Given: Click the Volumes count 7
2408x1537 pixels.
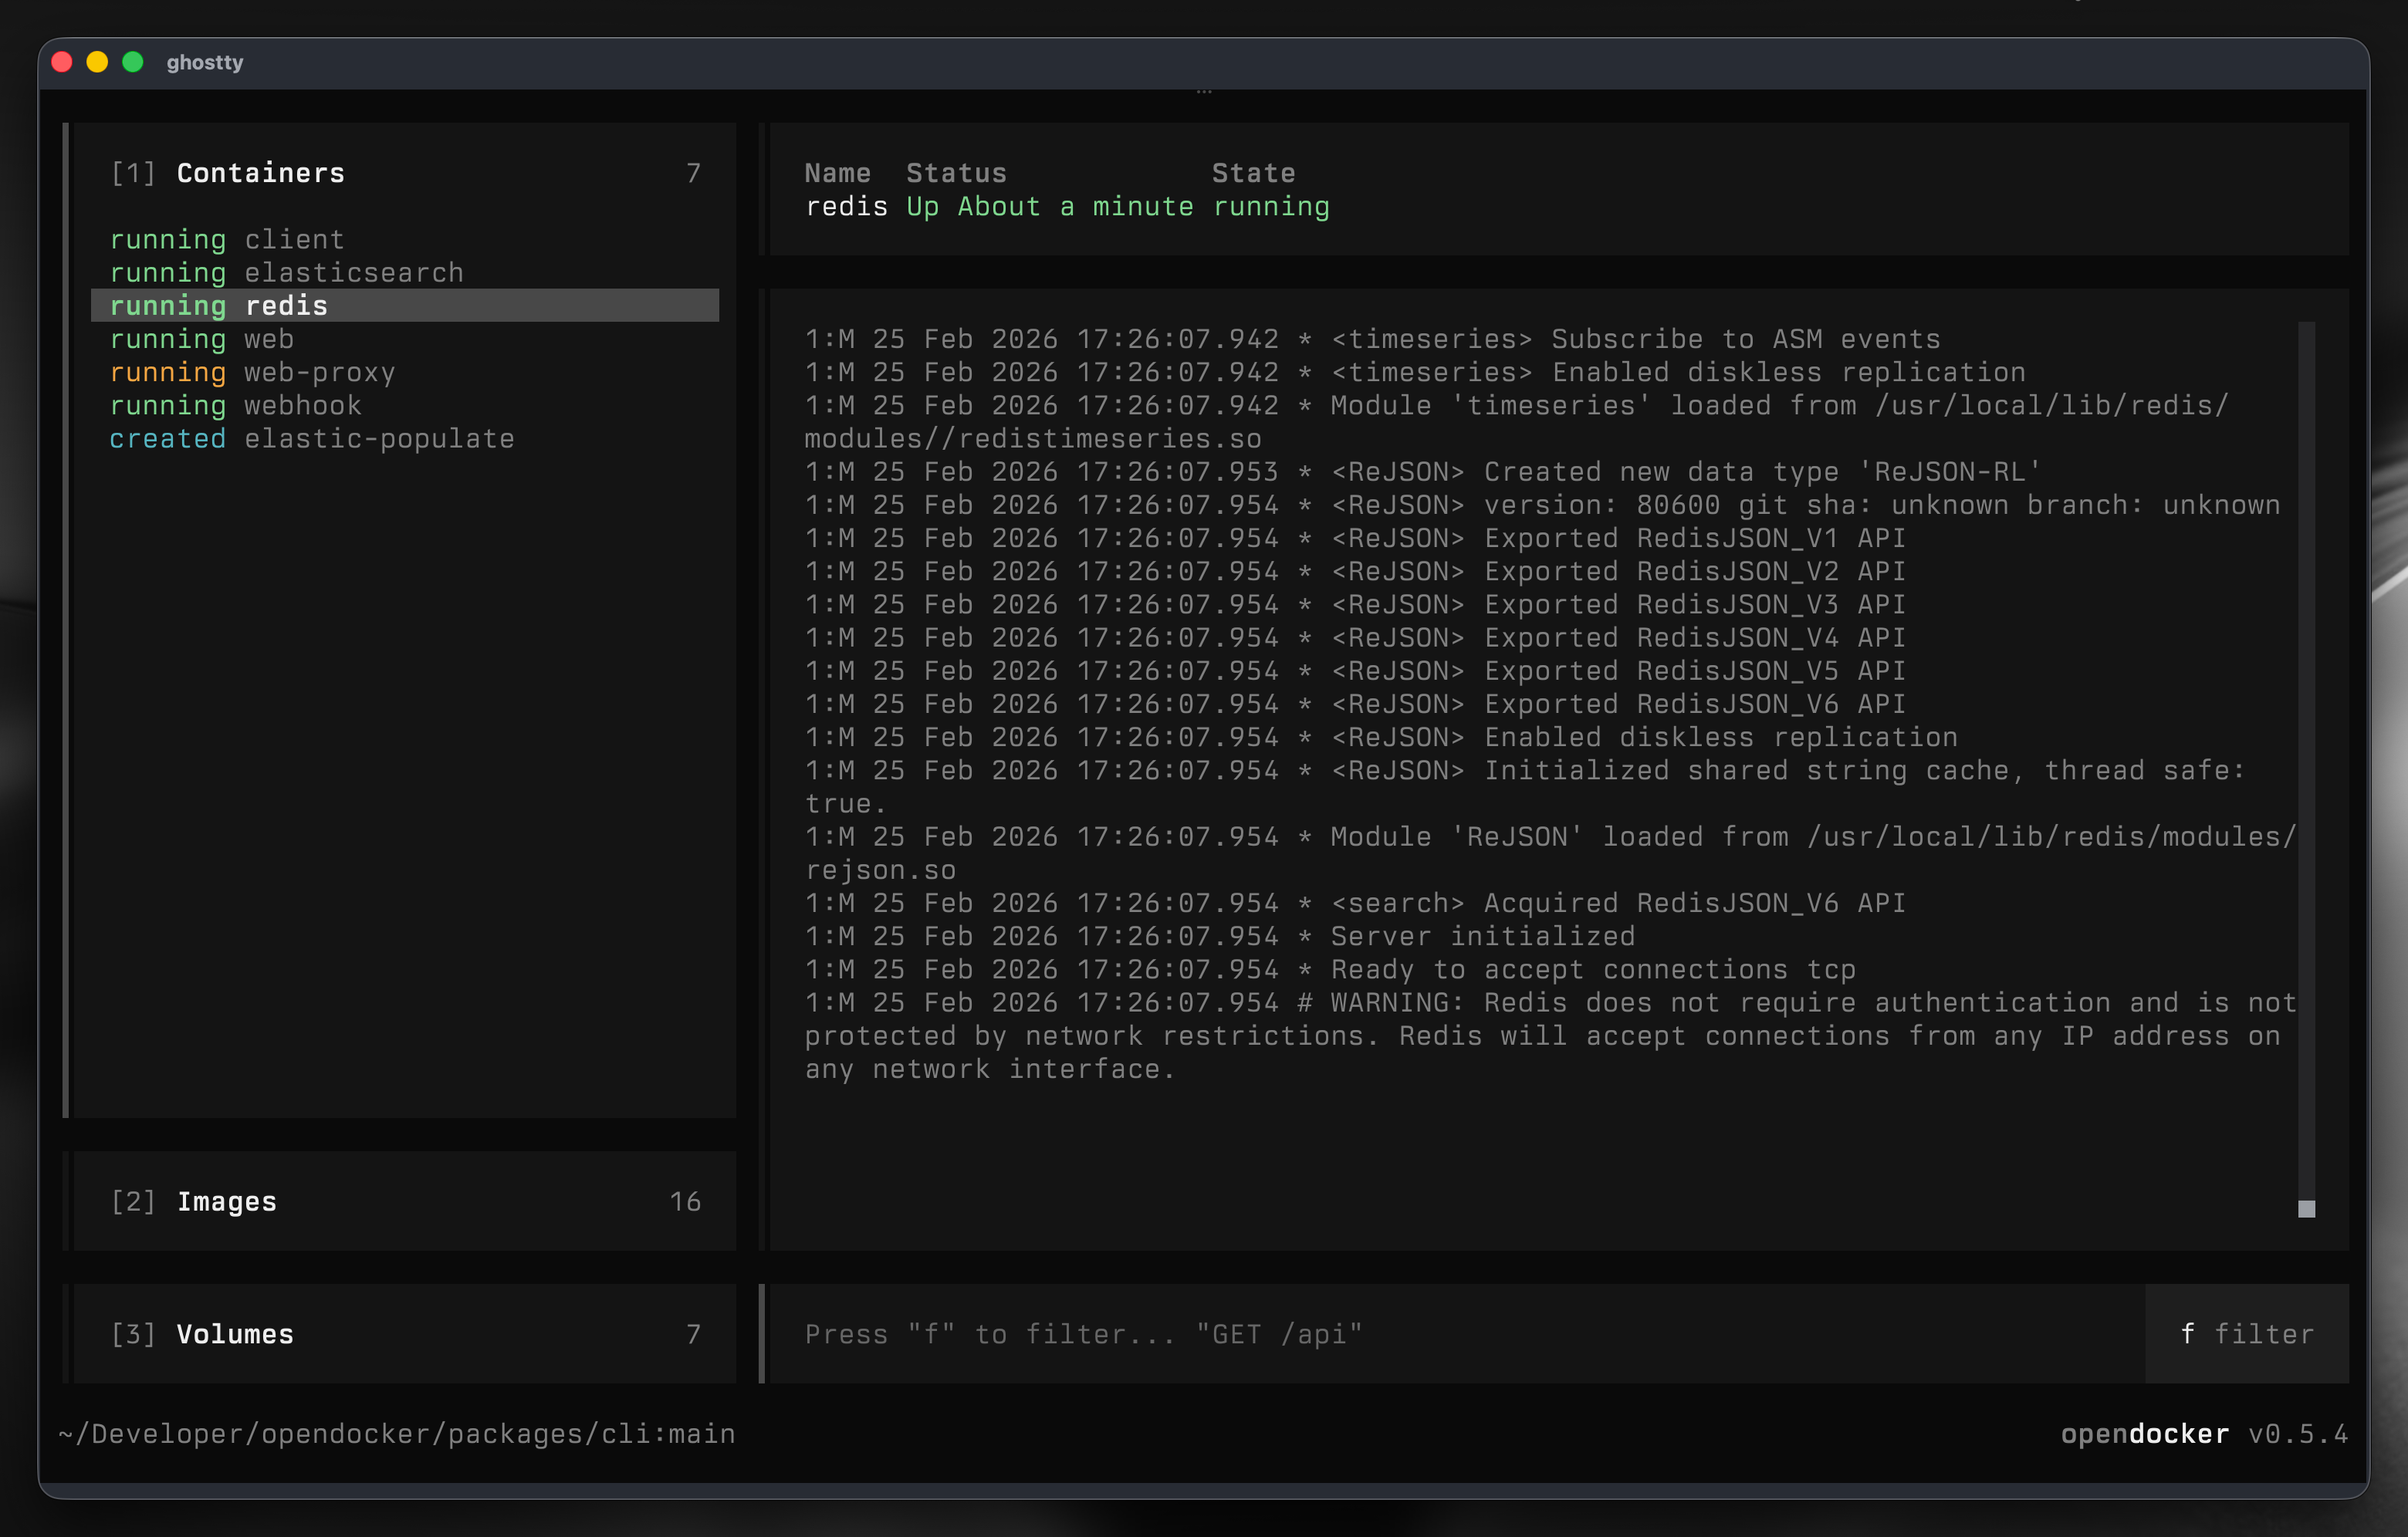Looking at the screenshot, I should [x=693, y=1334].
